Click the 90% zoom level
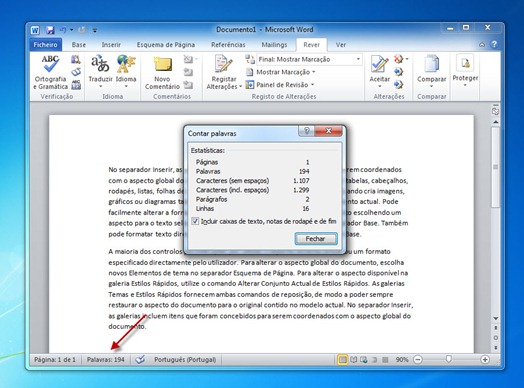Viewport: 524px width, 388px height. [402, 360]
